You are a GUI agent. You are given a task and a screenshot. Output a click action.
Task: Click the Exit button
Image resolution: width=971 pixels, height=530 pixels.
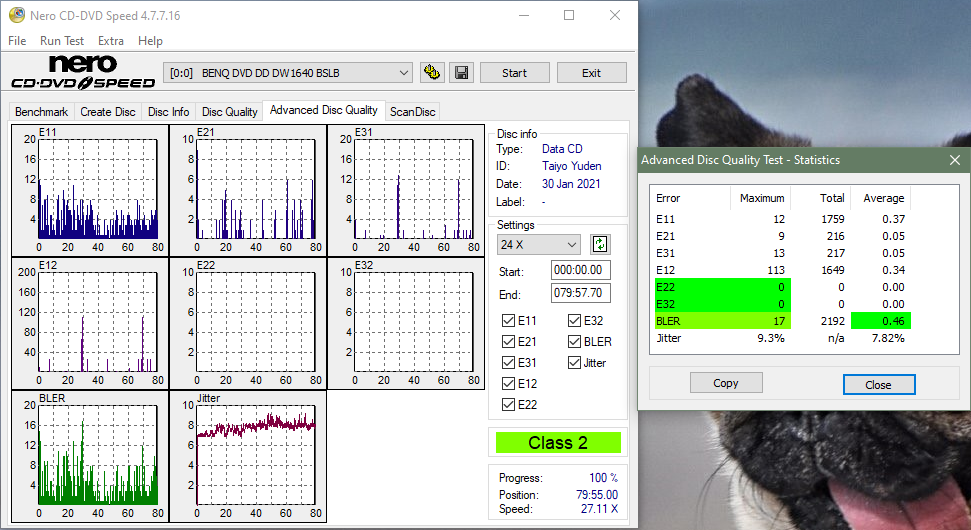[591, 72]
